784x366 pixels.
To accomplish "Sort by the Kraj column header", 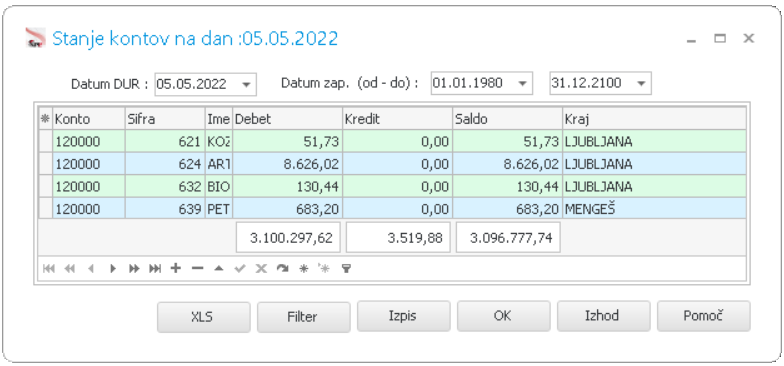I will (x=654, y=119).
